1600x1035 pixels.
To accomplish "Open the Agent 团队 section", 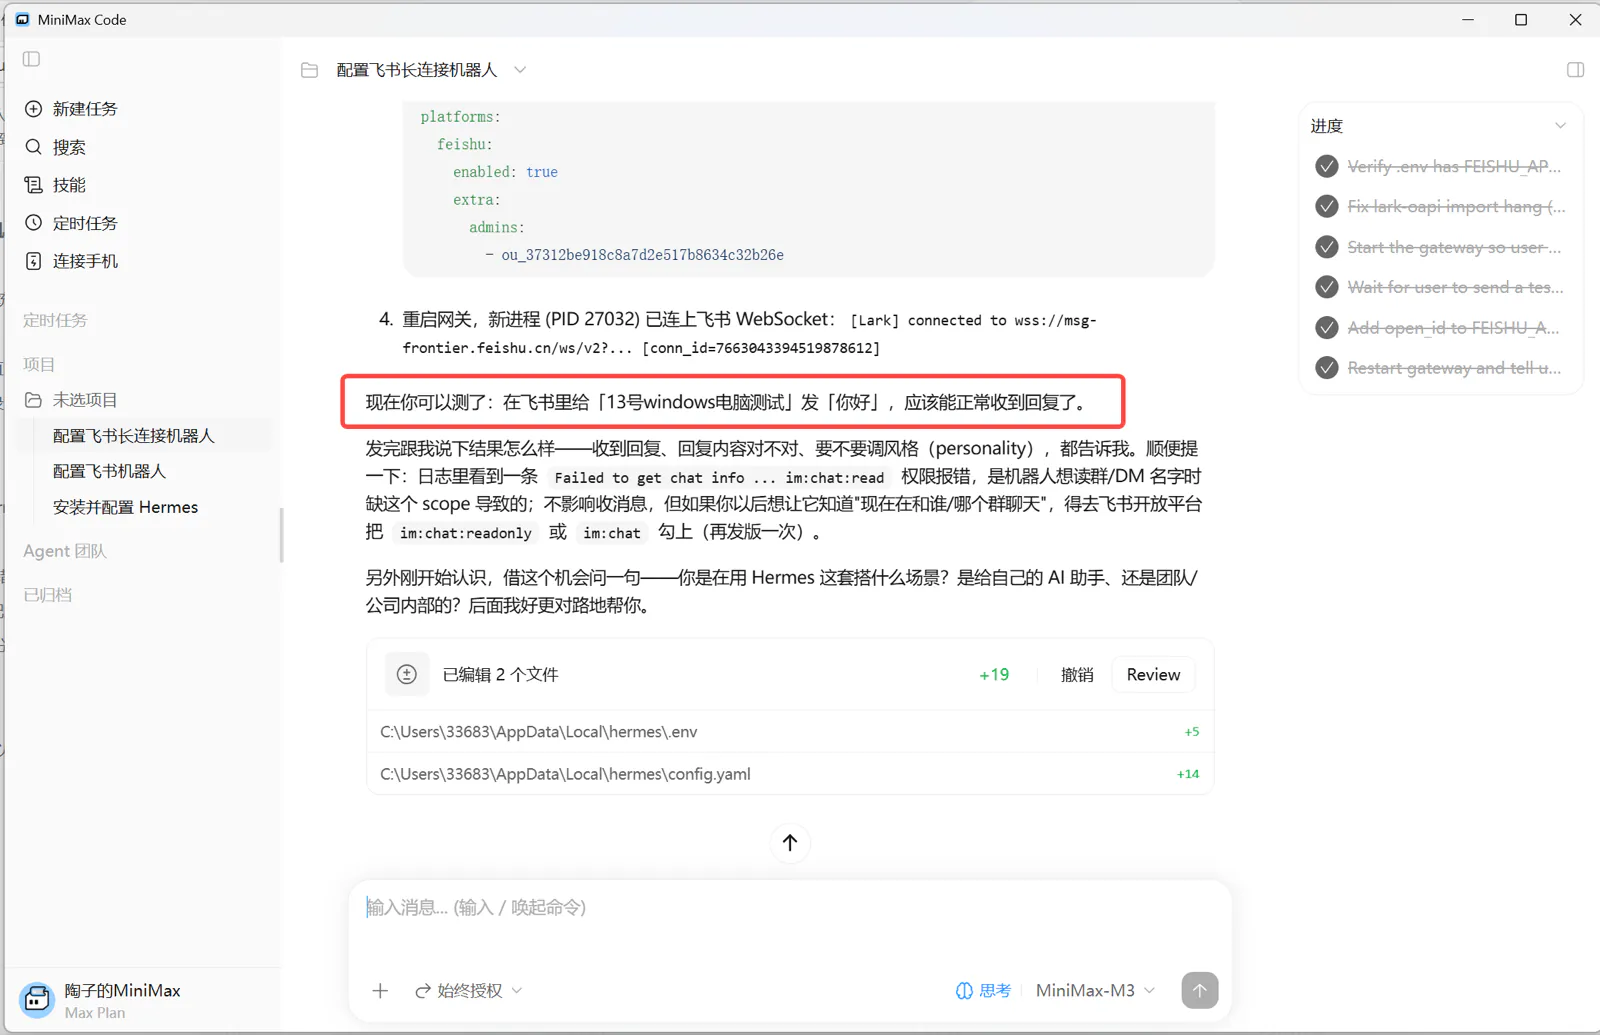I will pos(65,551).
